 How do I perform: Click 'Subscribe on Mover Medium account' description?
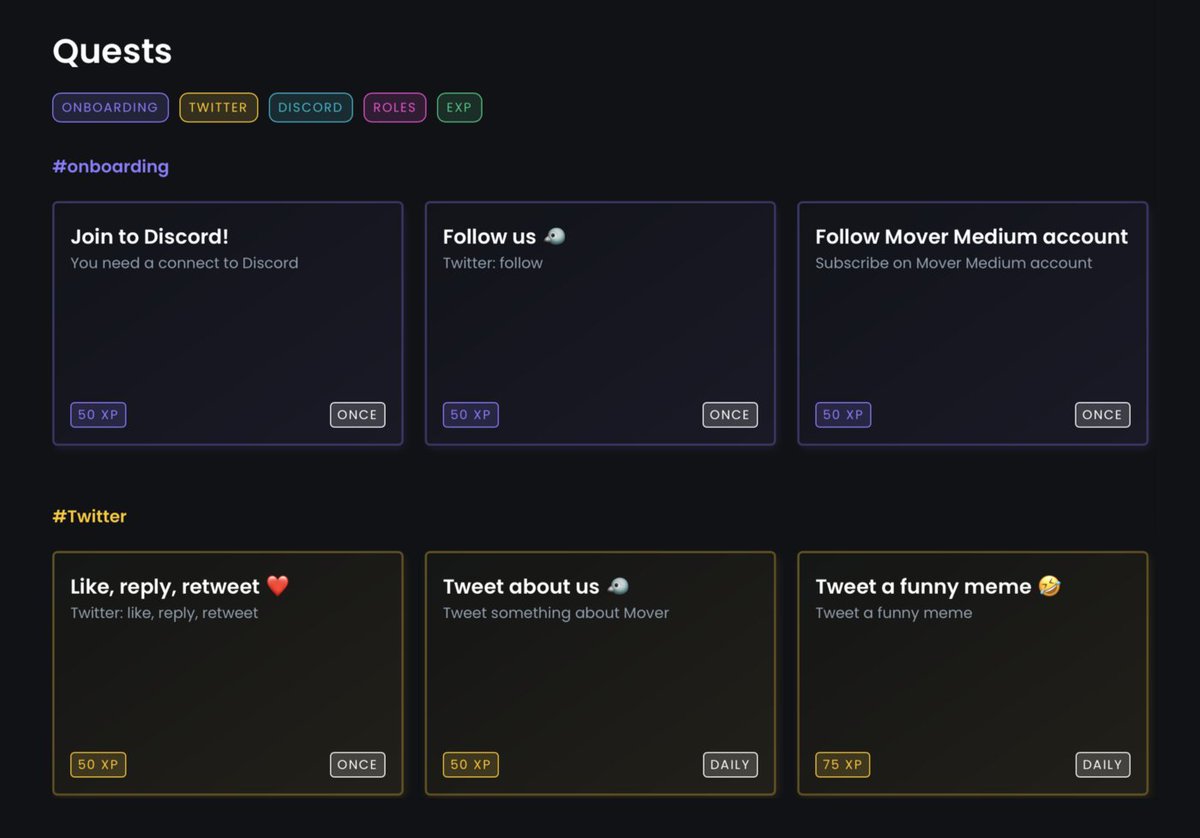[x=954, y=263]
